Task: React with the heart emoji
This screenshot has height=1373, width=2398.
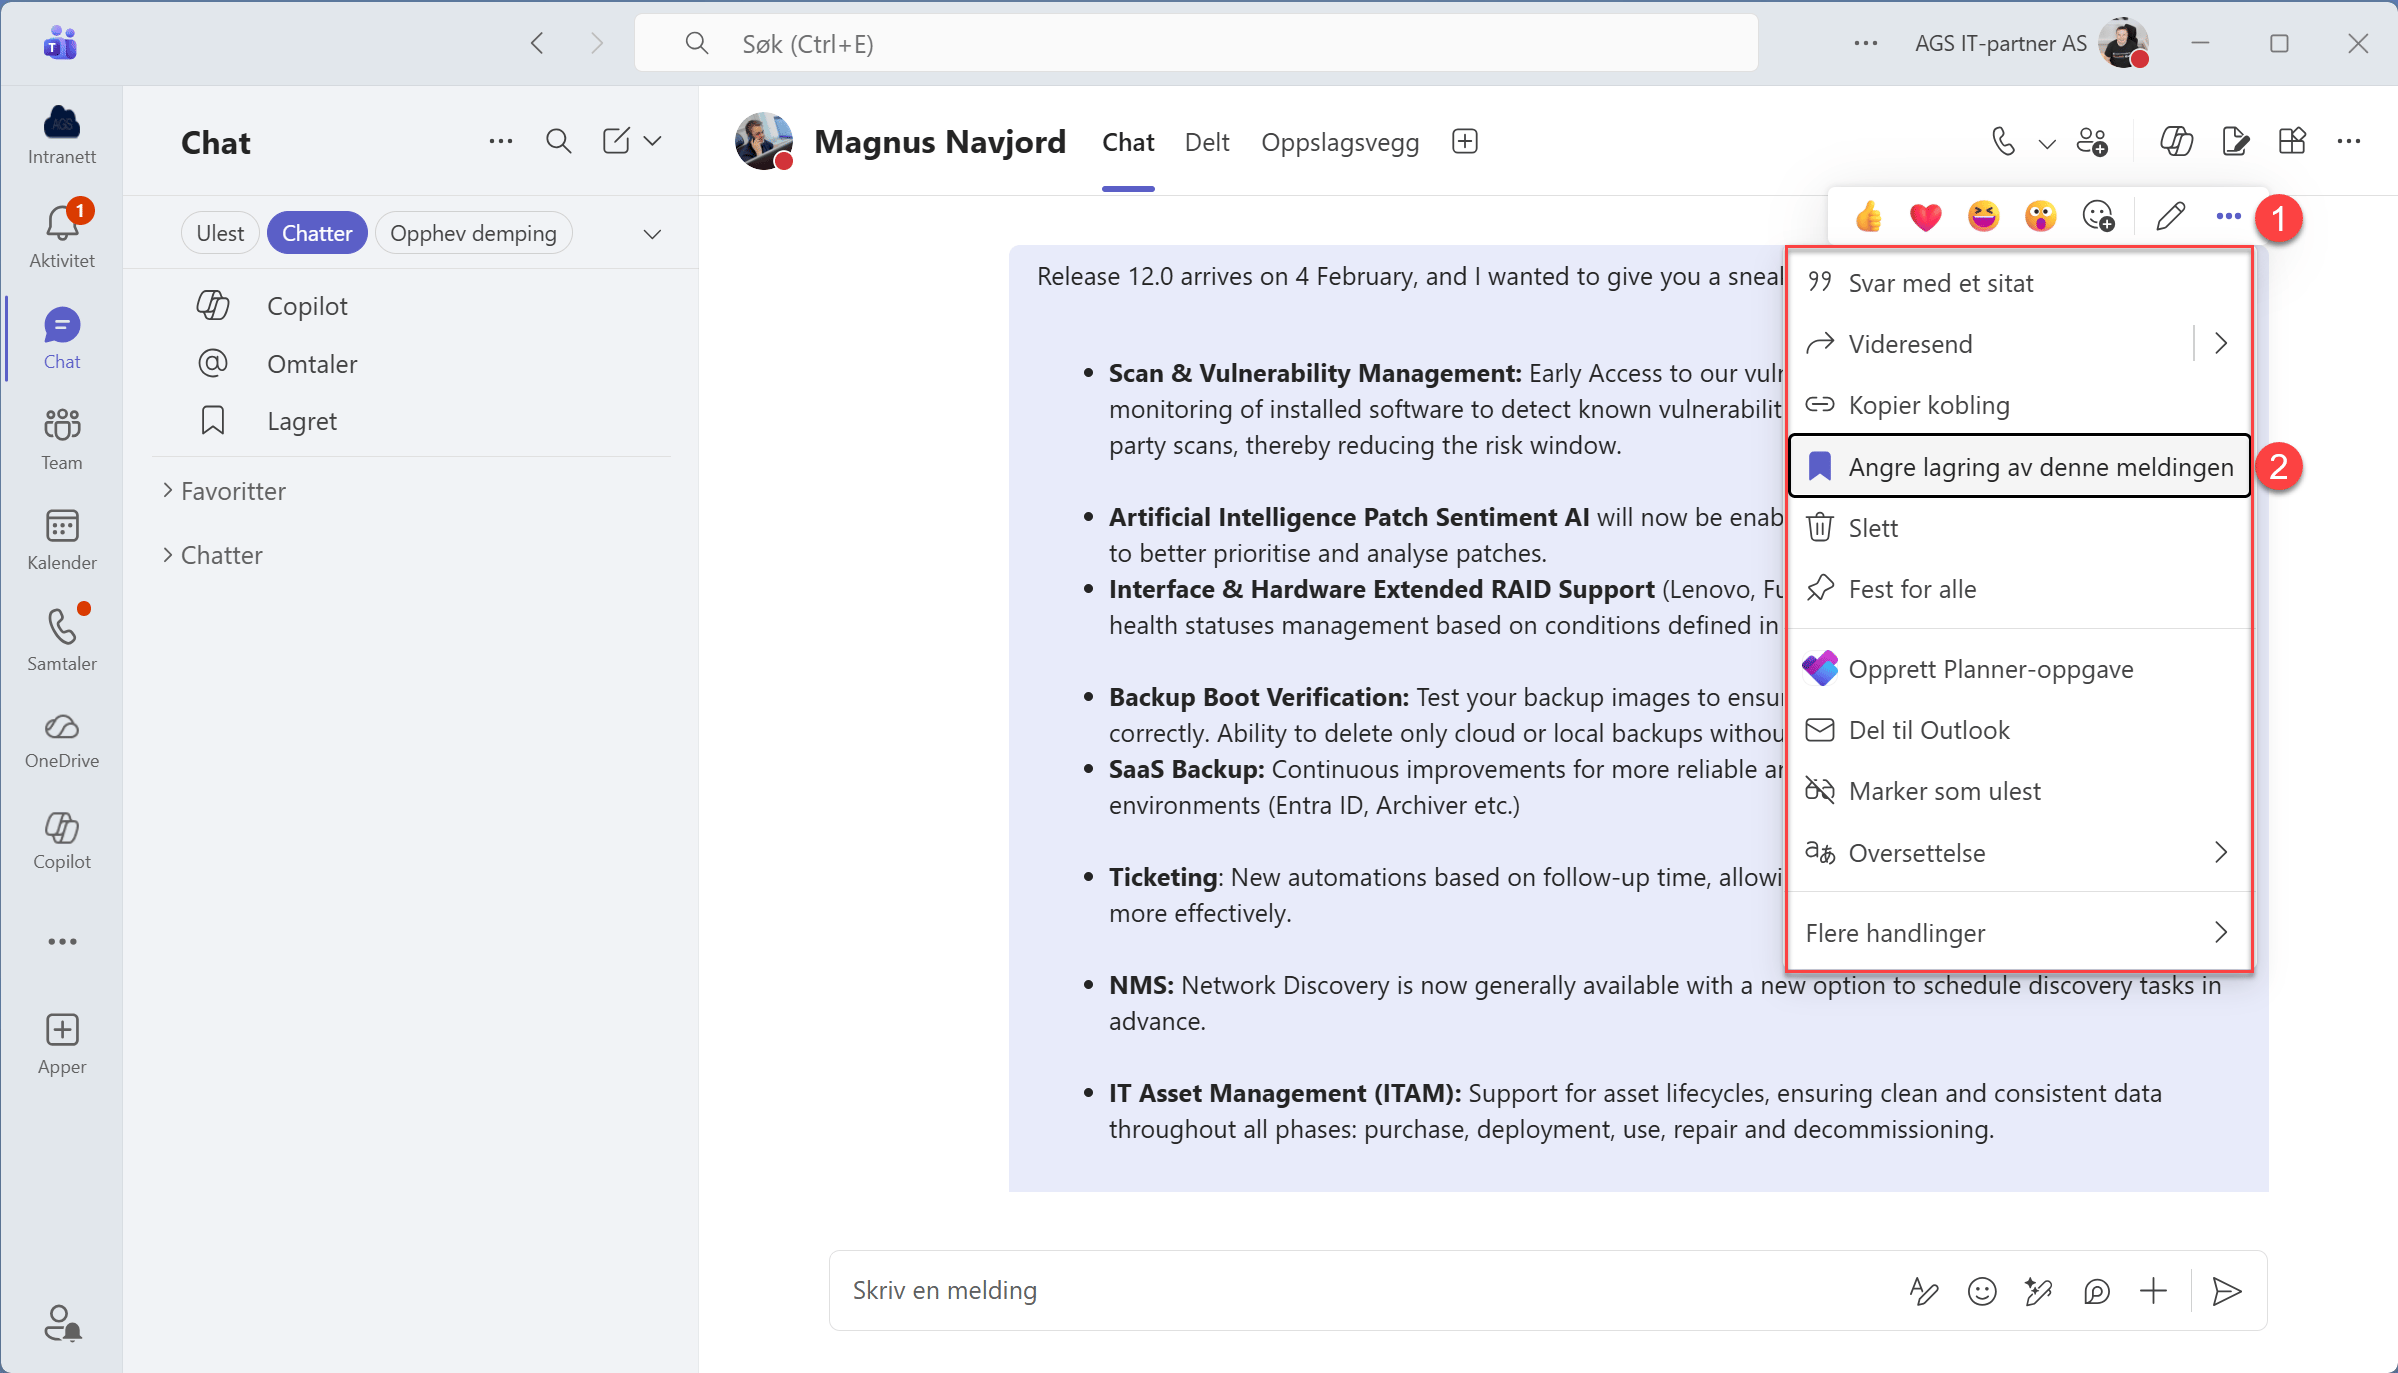Action: point(1925,216)
